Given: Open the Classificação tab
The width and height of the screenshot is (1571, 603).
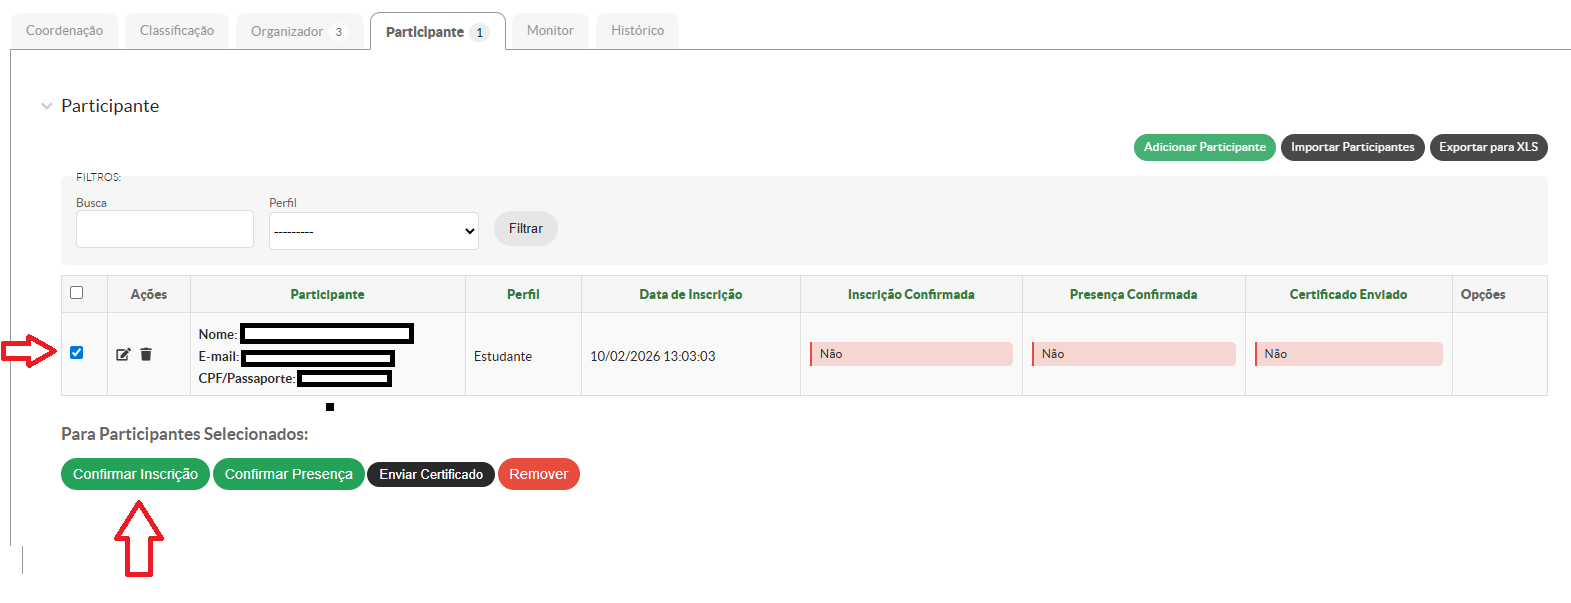Looking at the screenshot, I should (177, 31).
